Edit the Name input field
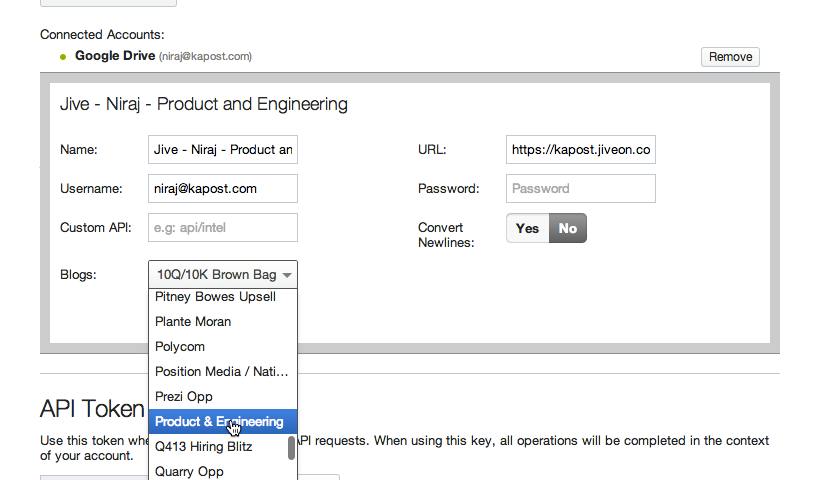The image size is (829, 480). click(x=223, y=150)
